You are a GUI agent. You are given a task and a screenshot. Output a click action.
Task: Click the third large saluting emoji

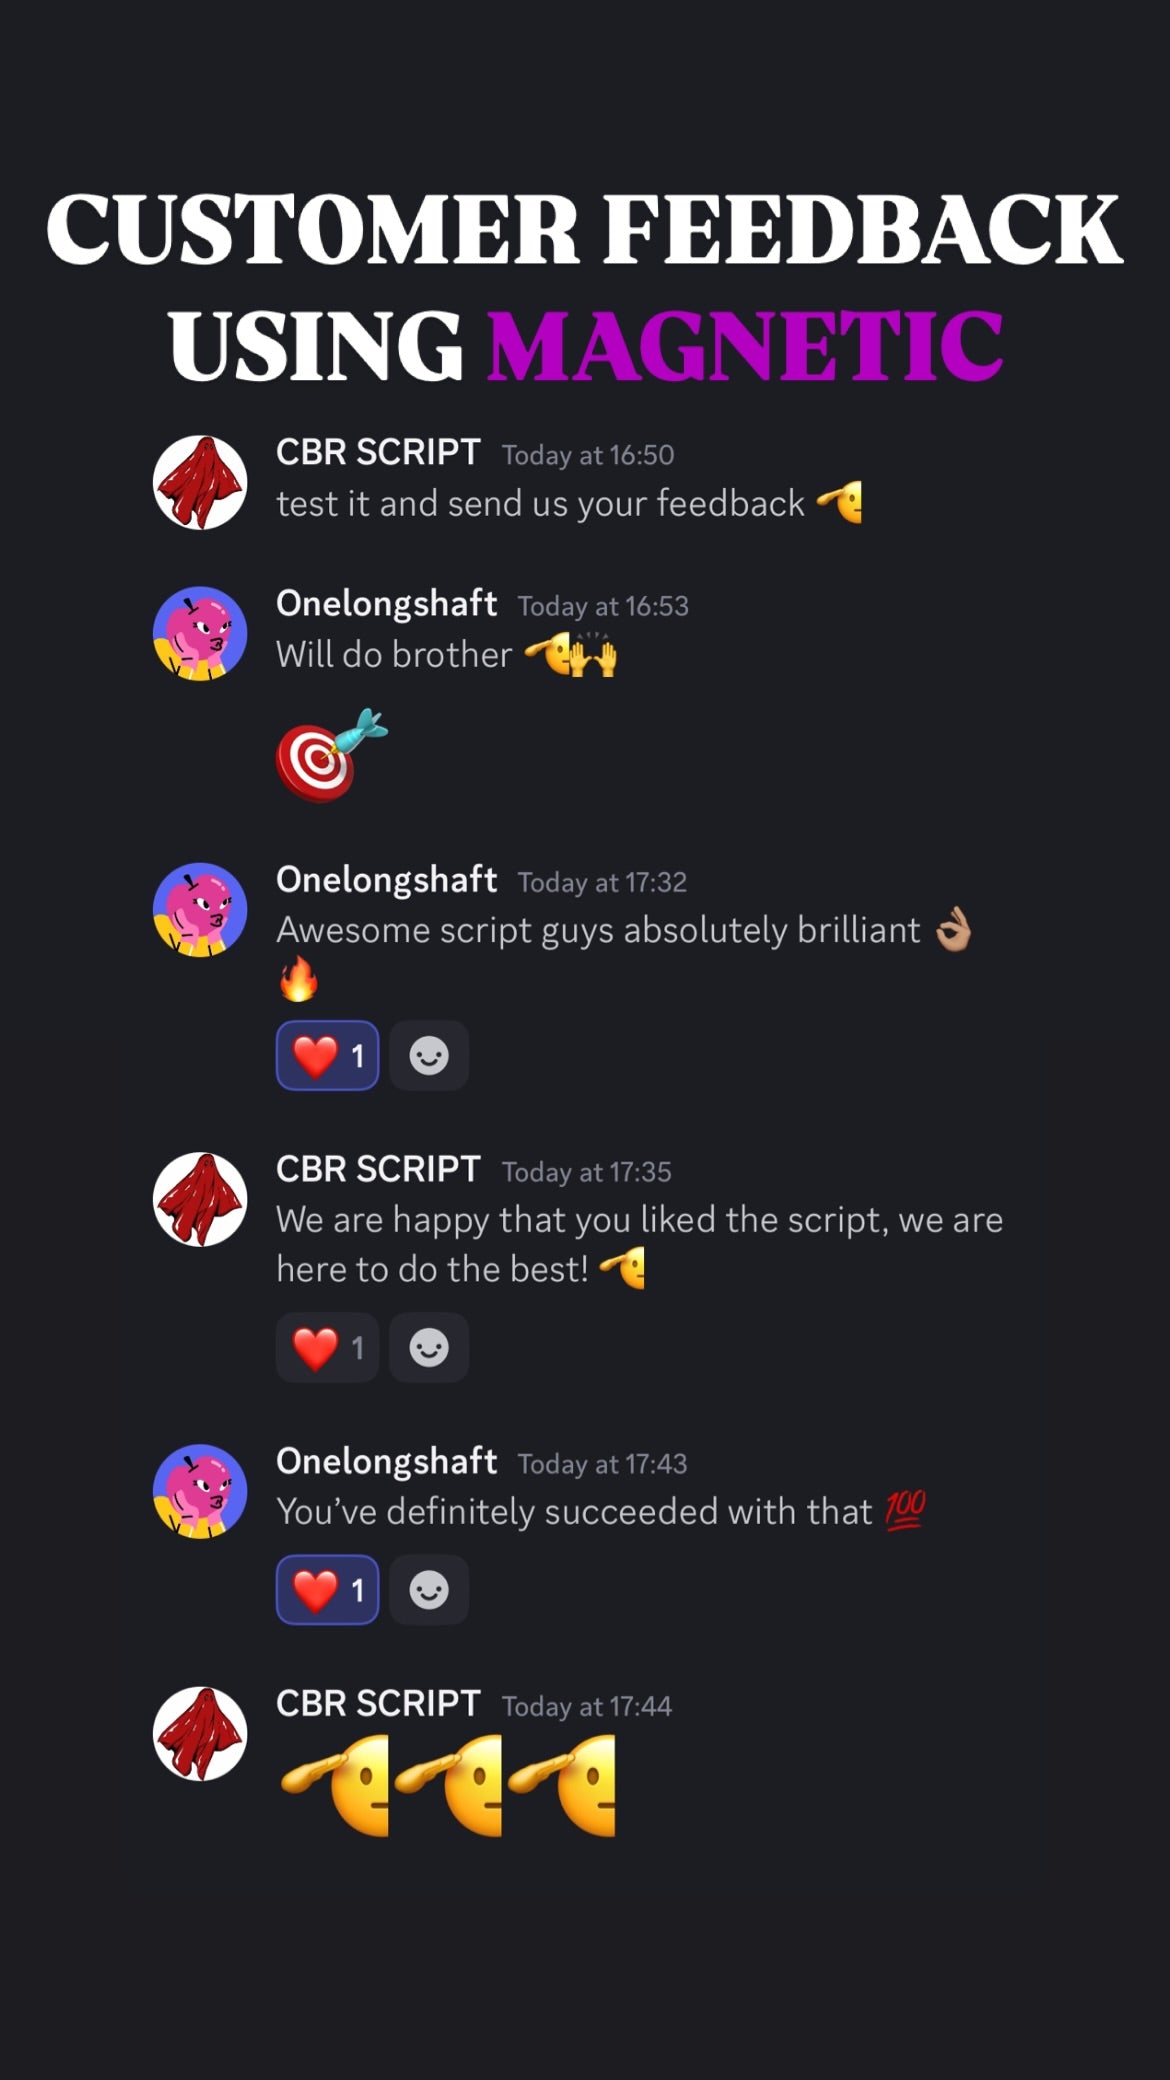click(x=562, y=1786)
